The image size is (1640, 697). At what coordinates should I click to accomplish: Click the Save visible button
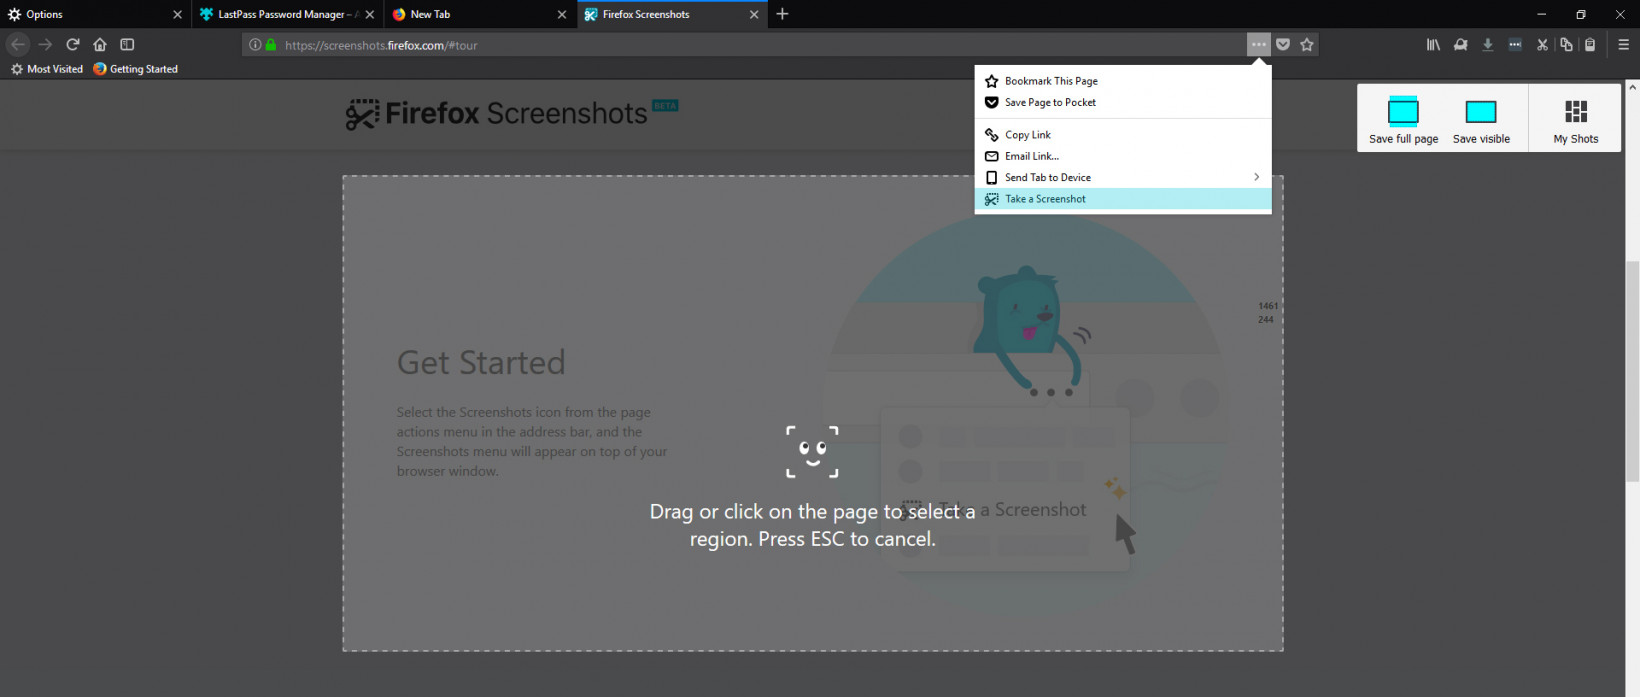tap(1481, 120)
